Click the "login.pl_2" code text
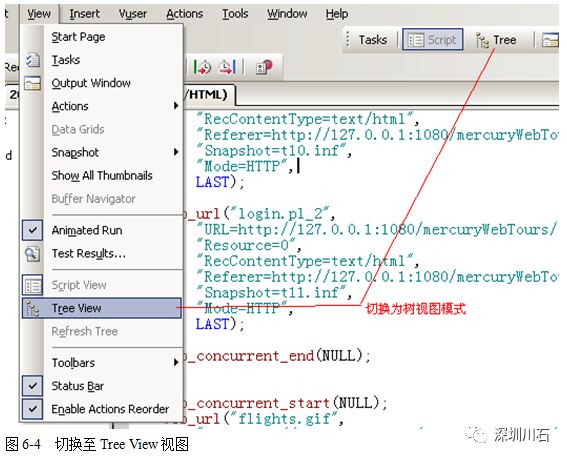This screenshot has width=567, height=459. (280, 214)
